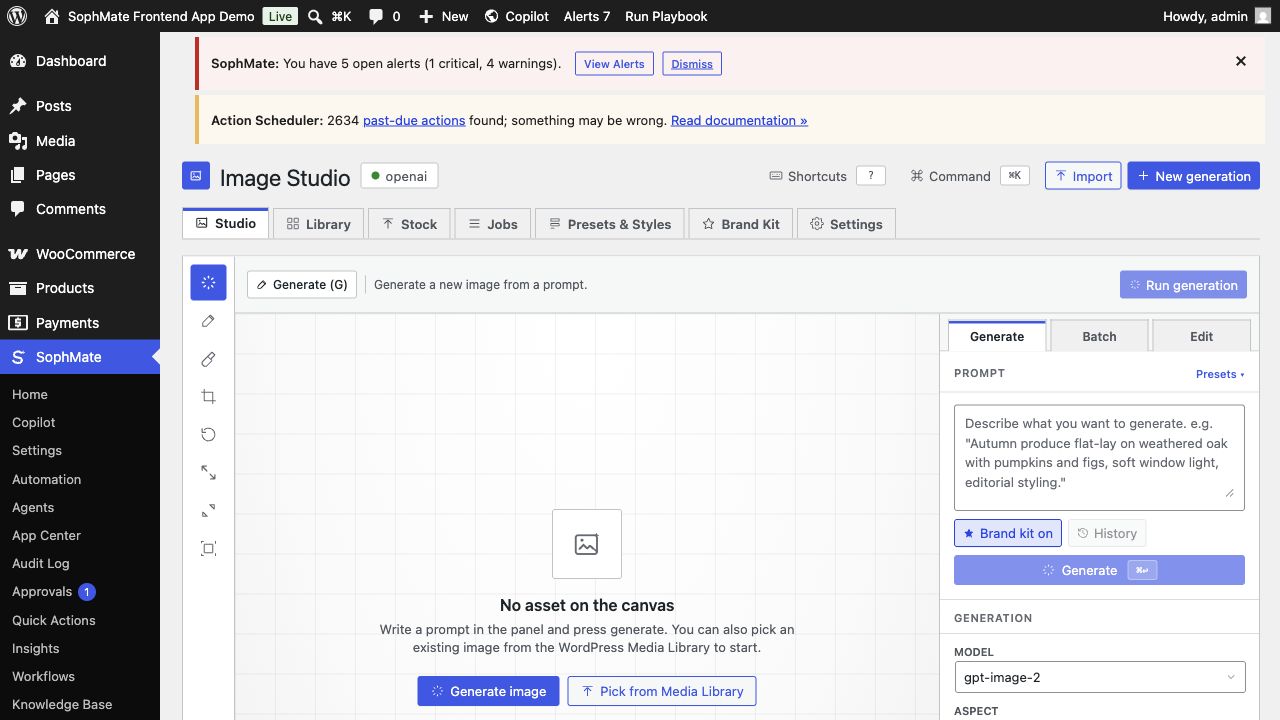Close the SophMate alerts notice
1280x720 pixels.
[1241, 61]
